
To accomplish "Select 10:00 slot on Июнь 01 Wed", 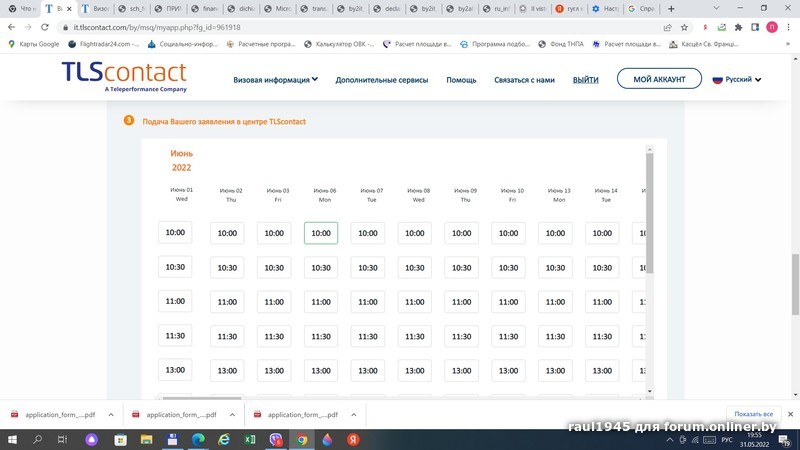I will point(175,232).
